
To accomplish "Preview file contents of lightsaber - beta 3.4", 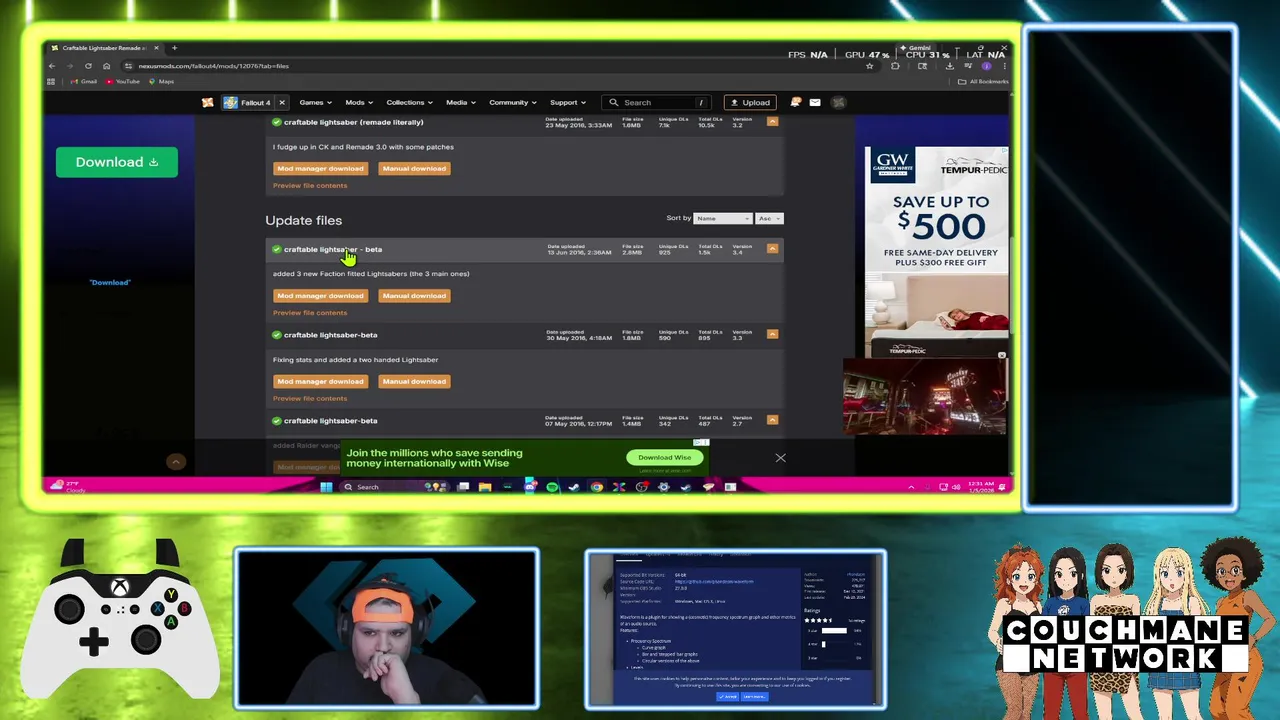I will coord(310,312).
